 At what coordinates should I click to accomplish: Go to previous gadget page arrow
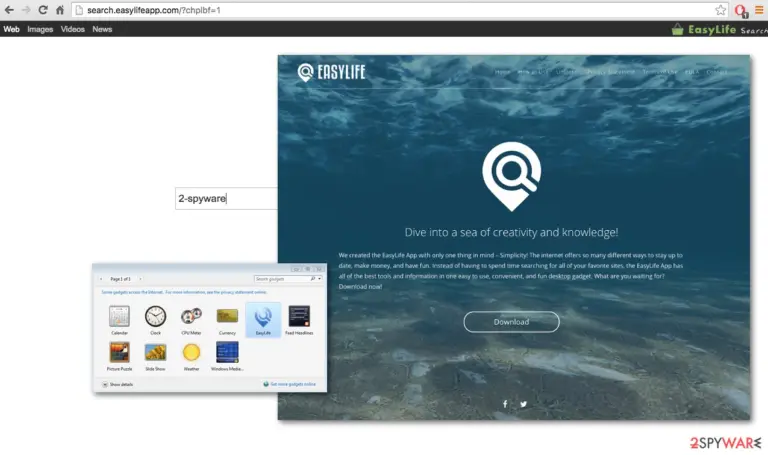(101, 279)
